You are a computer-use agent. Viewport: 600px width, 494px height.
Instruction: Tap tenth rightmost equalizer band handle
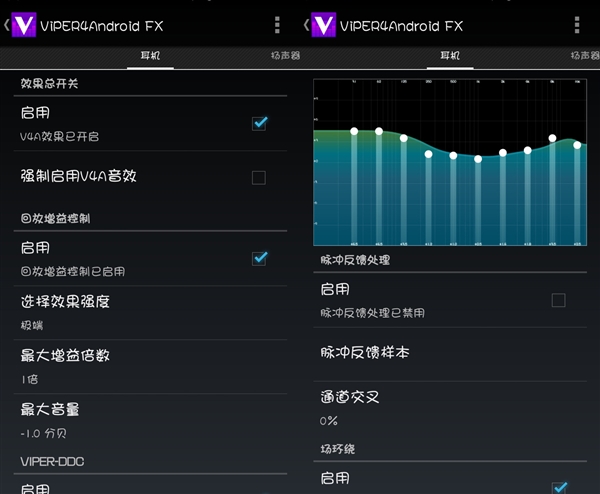[x=577, y=145]
